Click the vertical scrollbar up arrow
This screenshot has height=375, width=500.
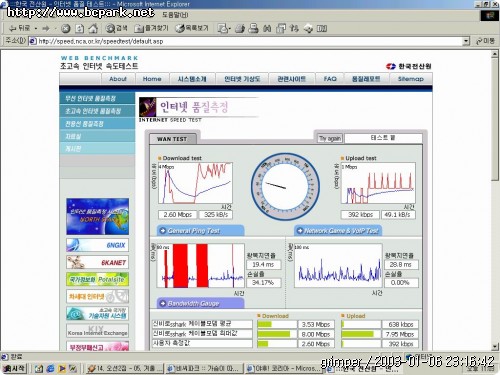pos(495,53)
